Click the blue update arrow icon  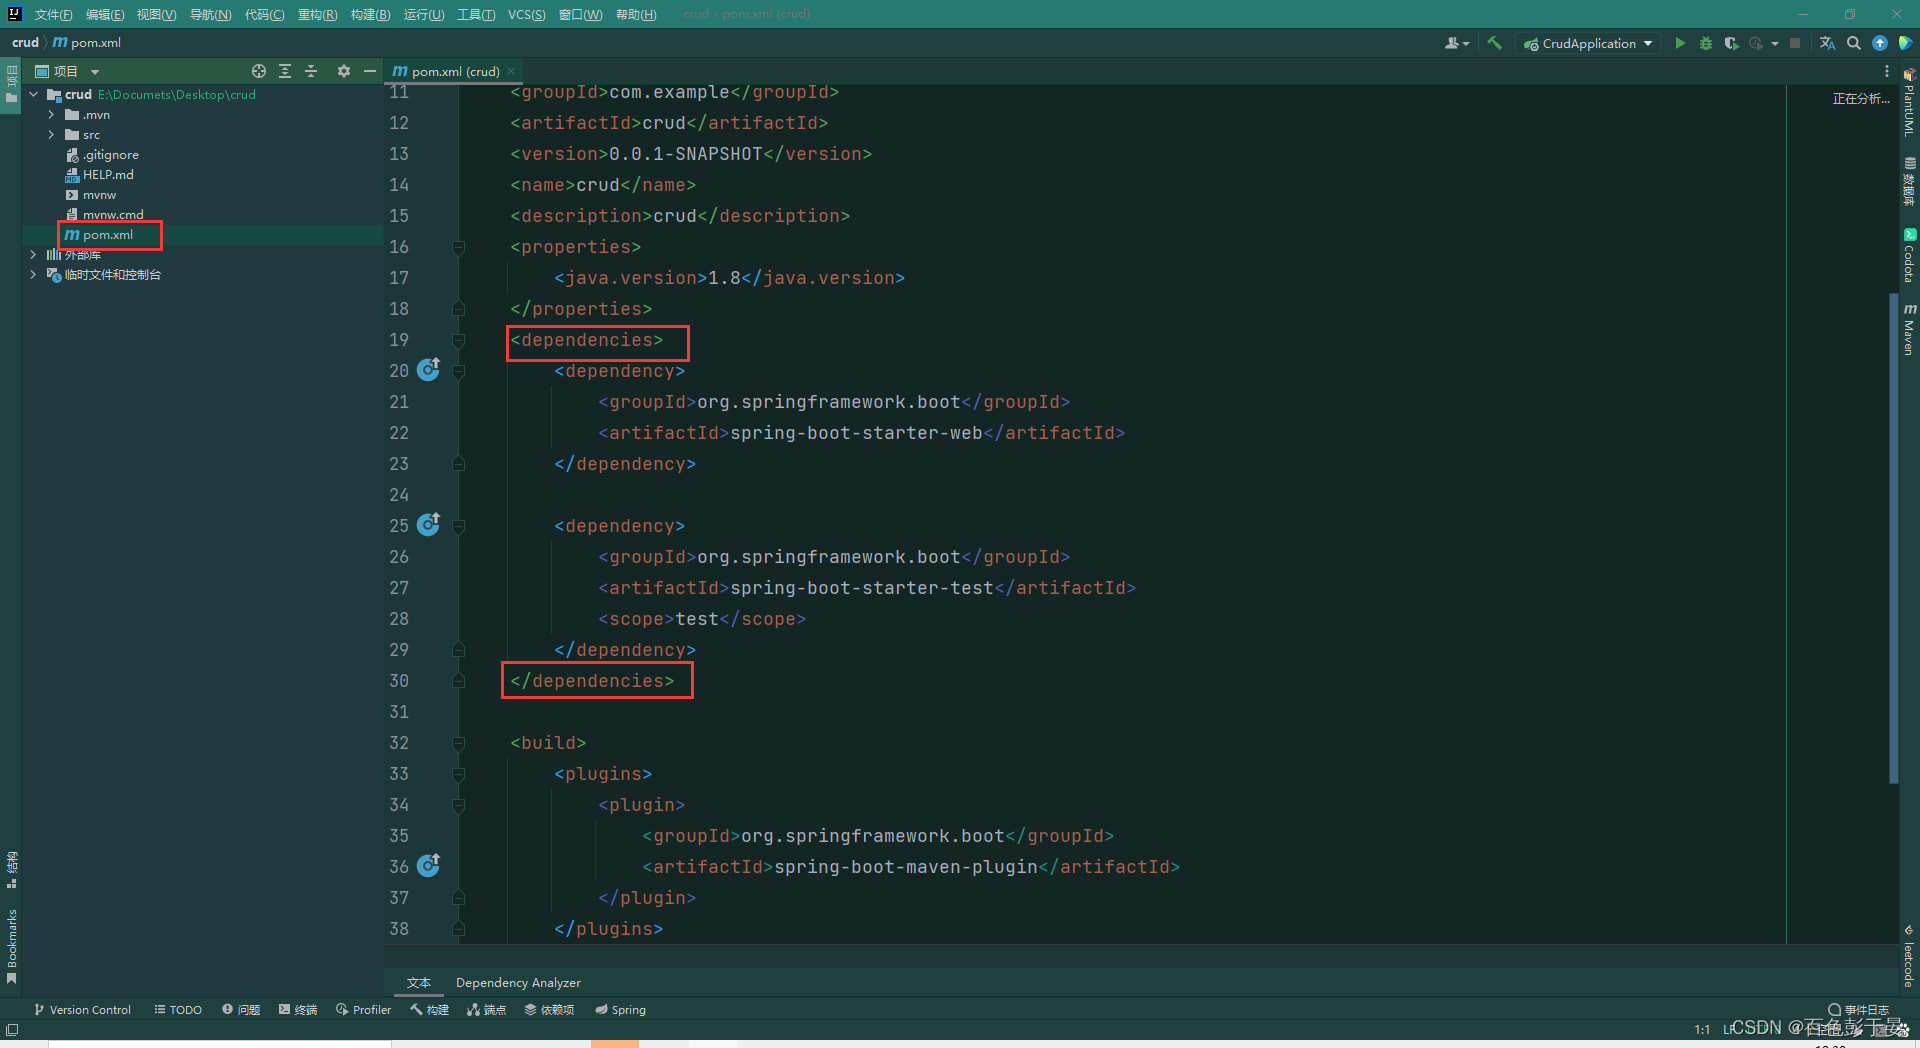pos(1880,43)
